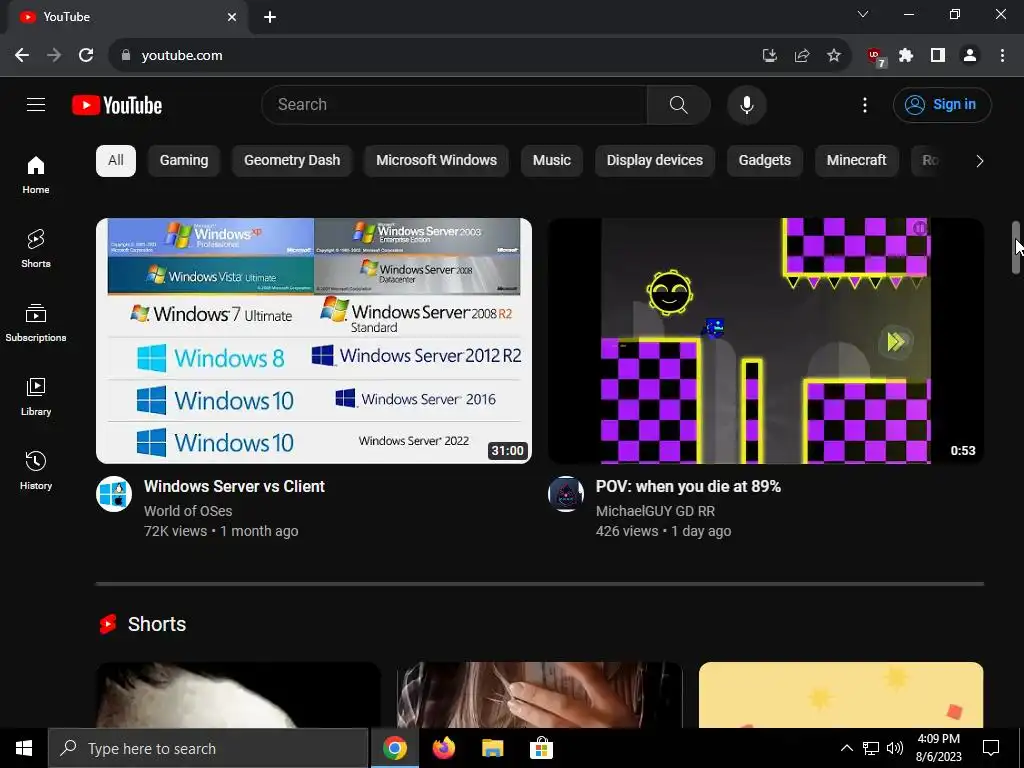
Task: Open the tab search dropdown arrow
Action: click(x=863, y=14)
